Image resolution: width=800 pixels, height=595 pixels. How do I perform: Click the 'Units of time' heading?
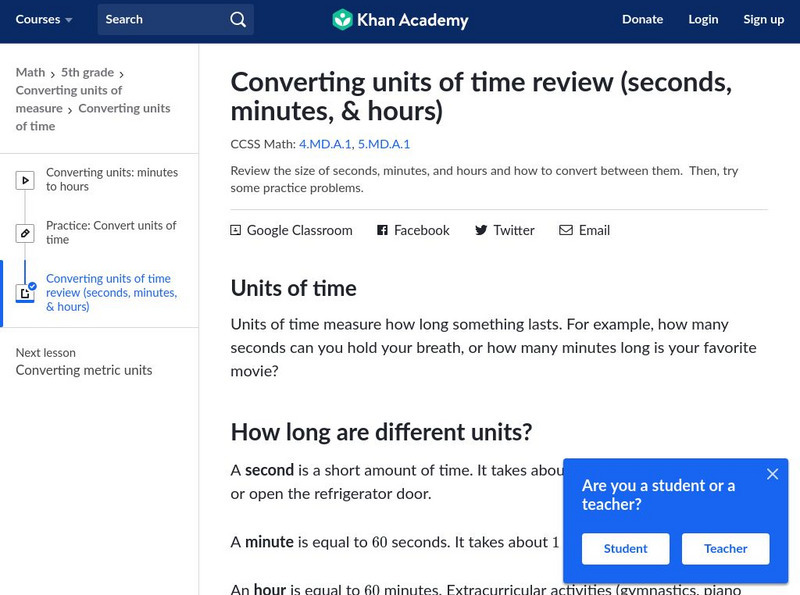click(293, 288)
